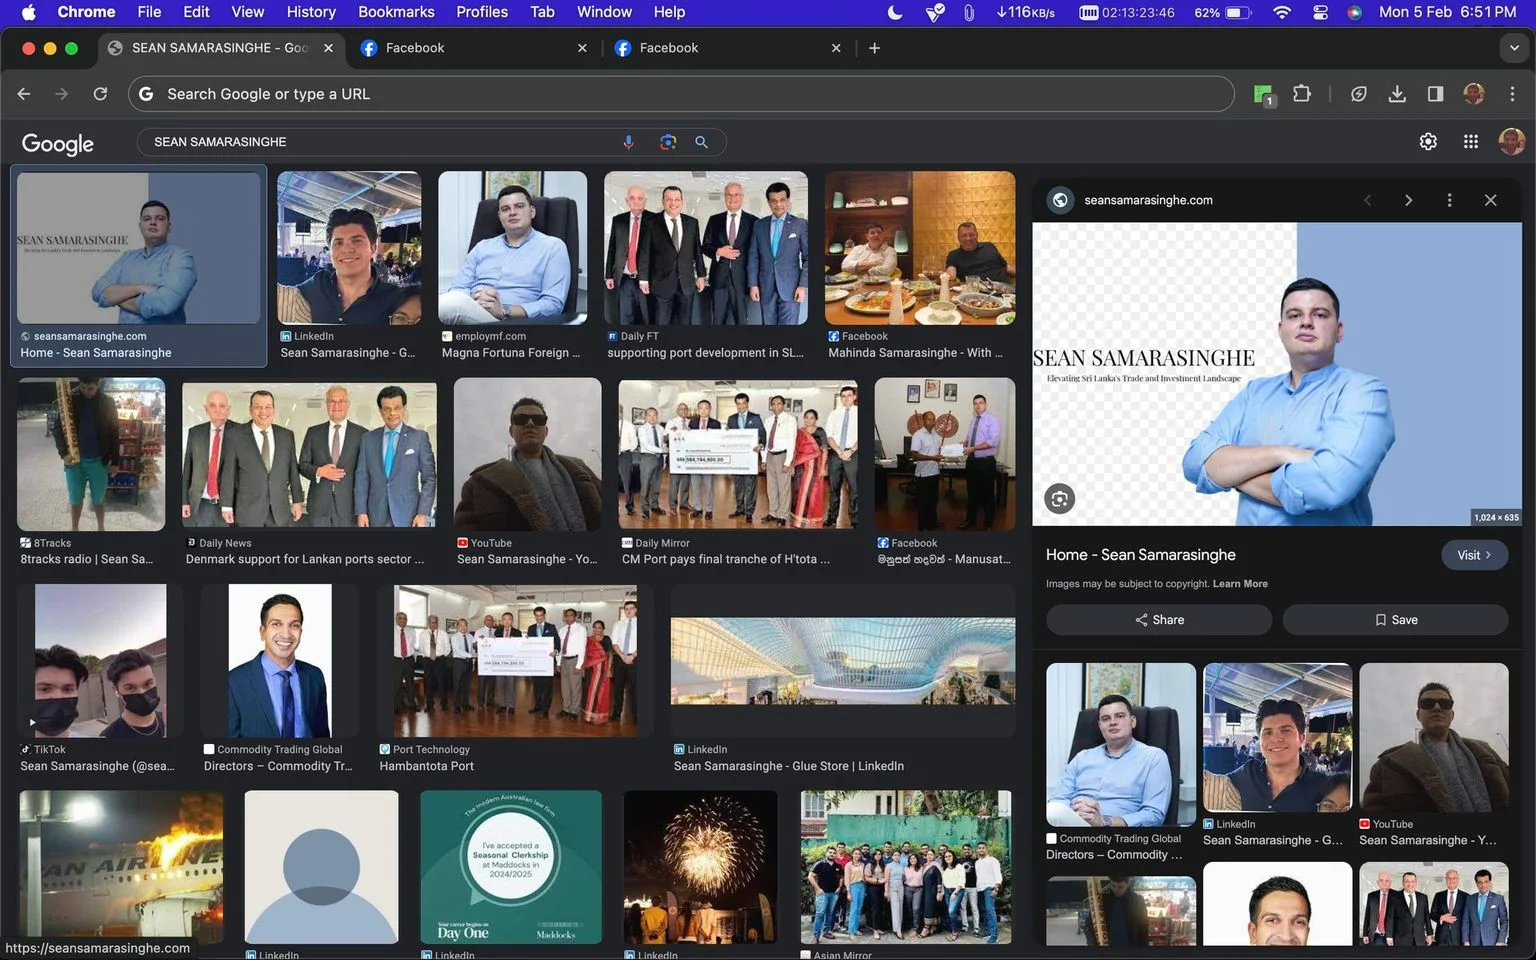Open the Bookmarks menu
Screen dimensions: 1536x960
point(396,12)
